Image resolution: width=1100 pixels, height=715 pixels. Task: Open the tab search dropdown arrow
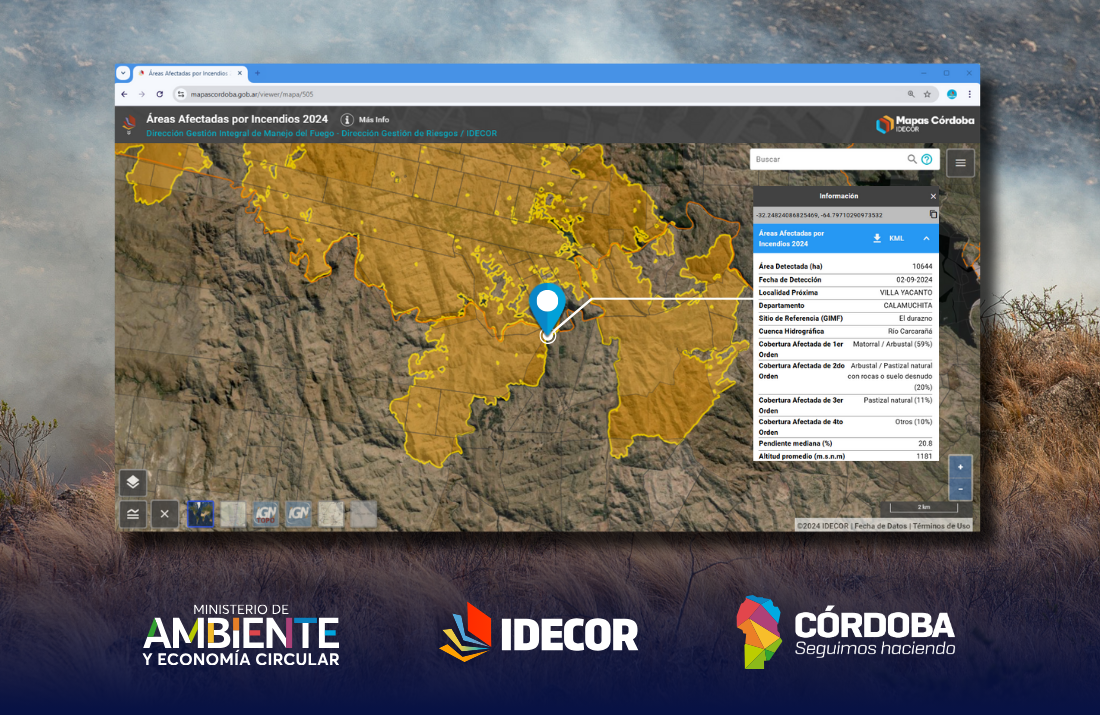(123, 73)
